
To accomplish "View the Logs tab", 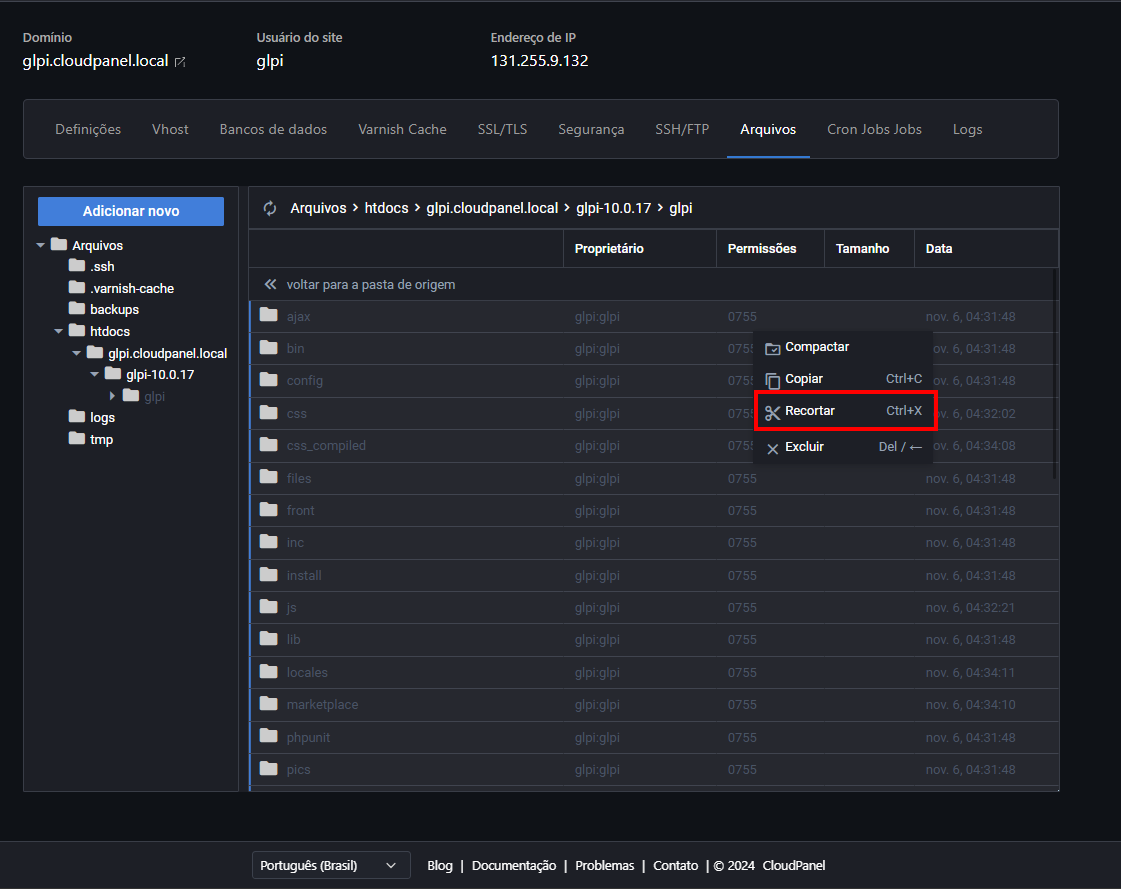I will pos(967,129).
